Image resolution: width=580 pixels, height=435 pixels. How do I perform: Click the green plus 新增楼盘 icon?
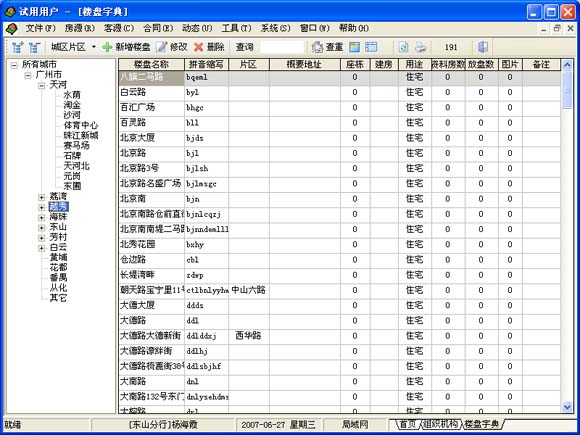(107, 47)
